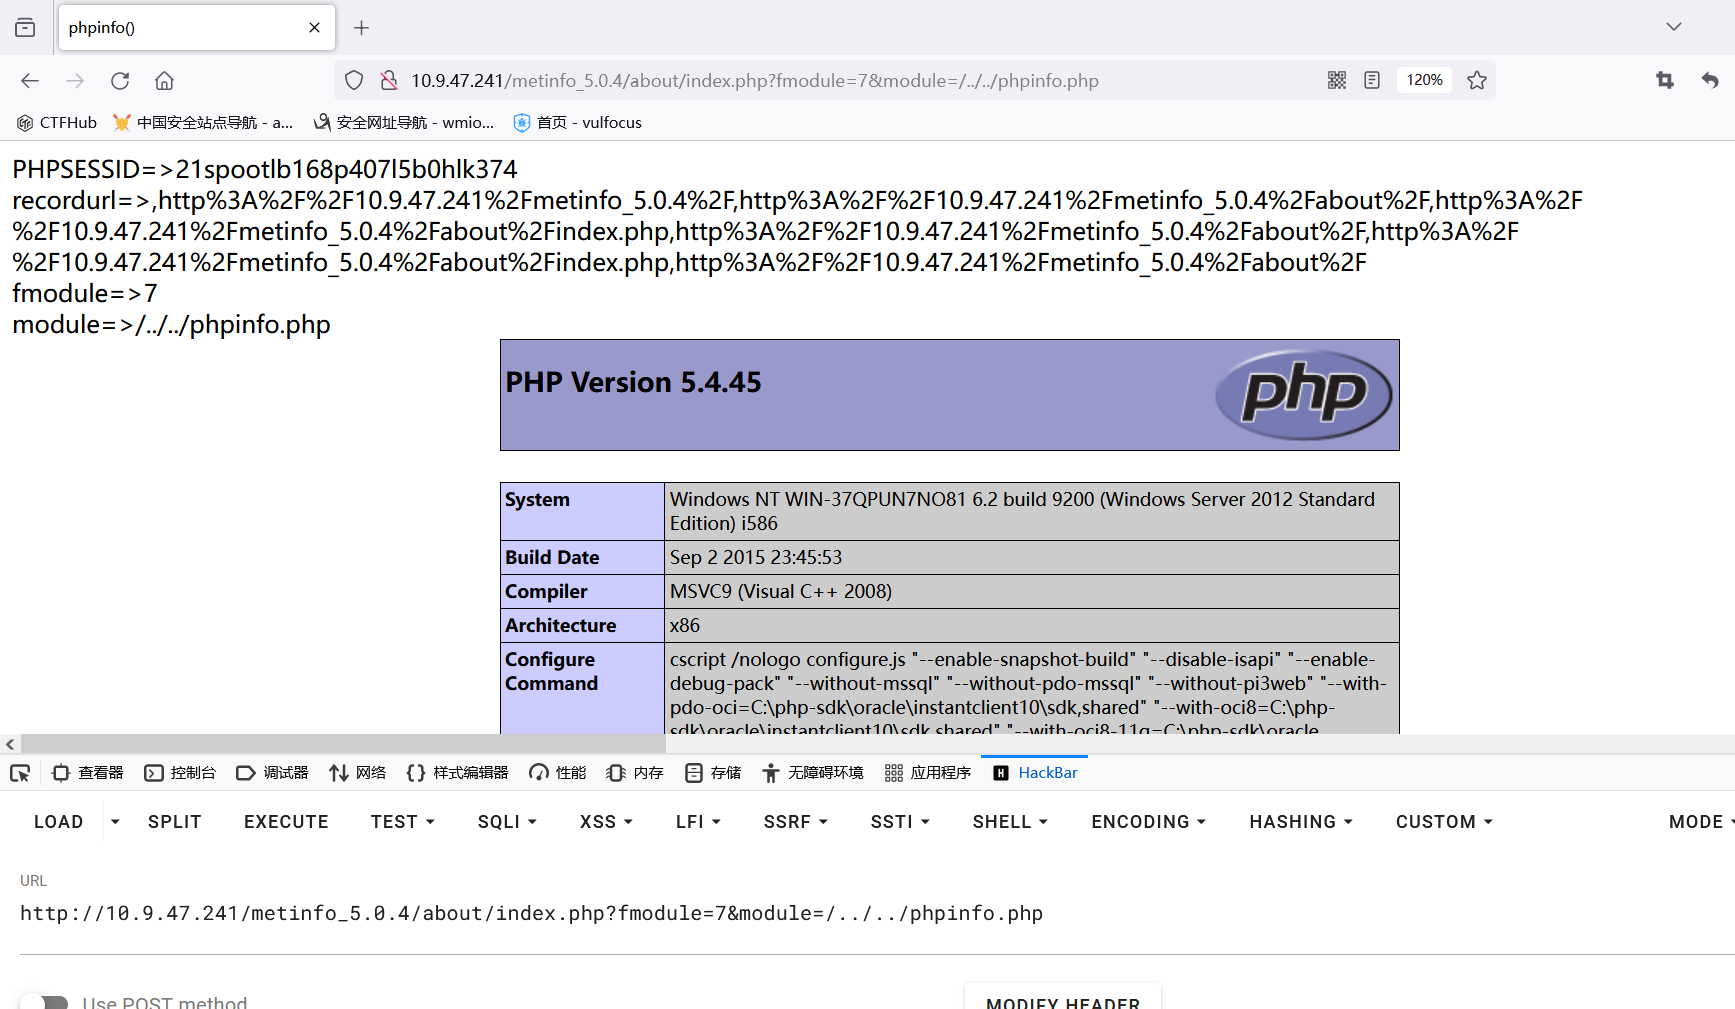
Task: Close the phpinfo() tab
Action: tap(314, 27)
